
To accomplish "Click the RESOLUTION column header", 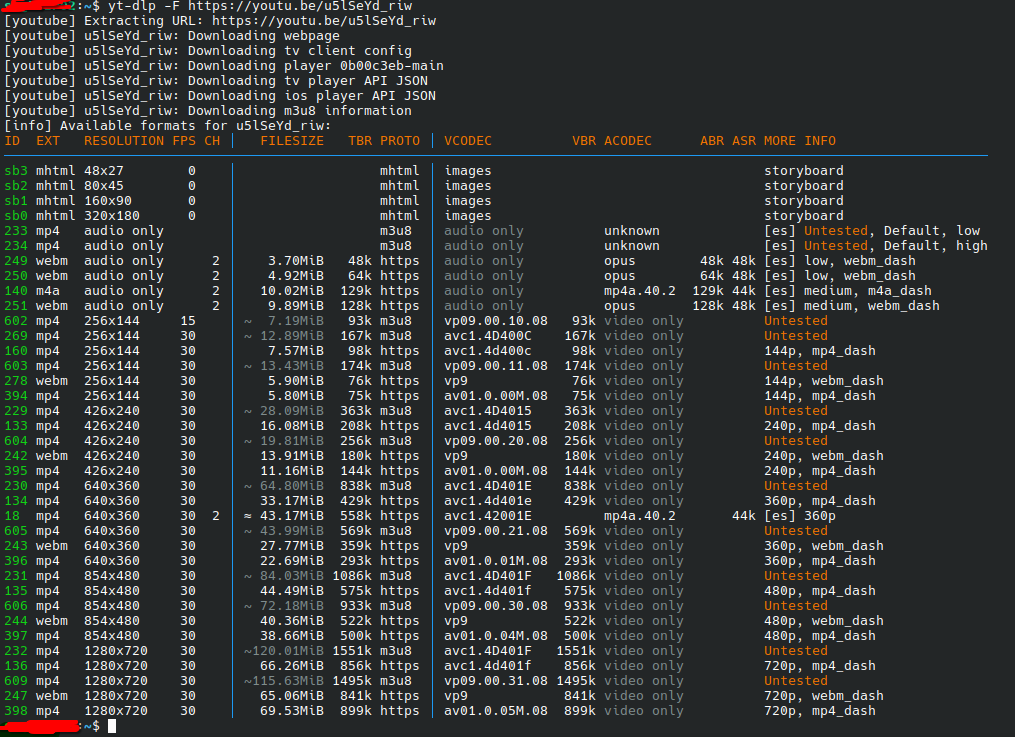I will [124, 141].
